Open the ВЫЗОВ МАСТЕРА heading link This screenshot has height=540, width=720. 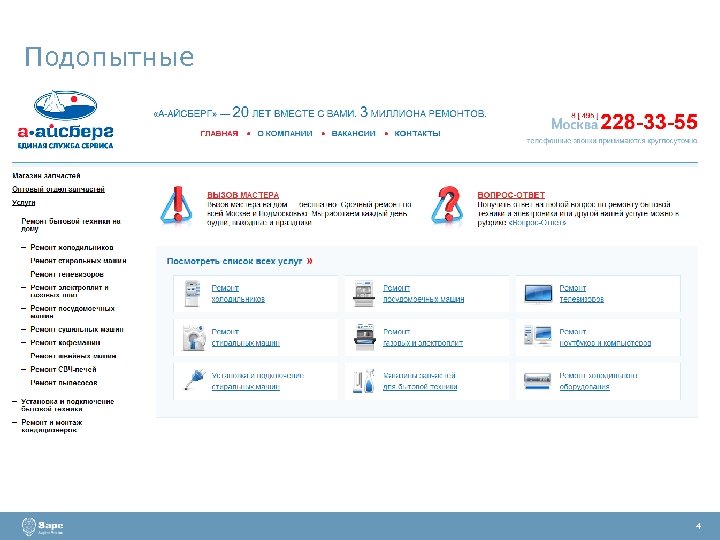(x=243, y=195)
